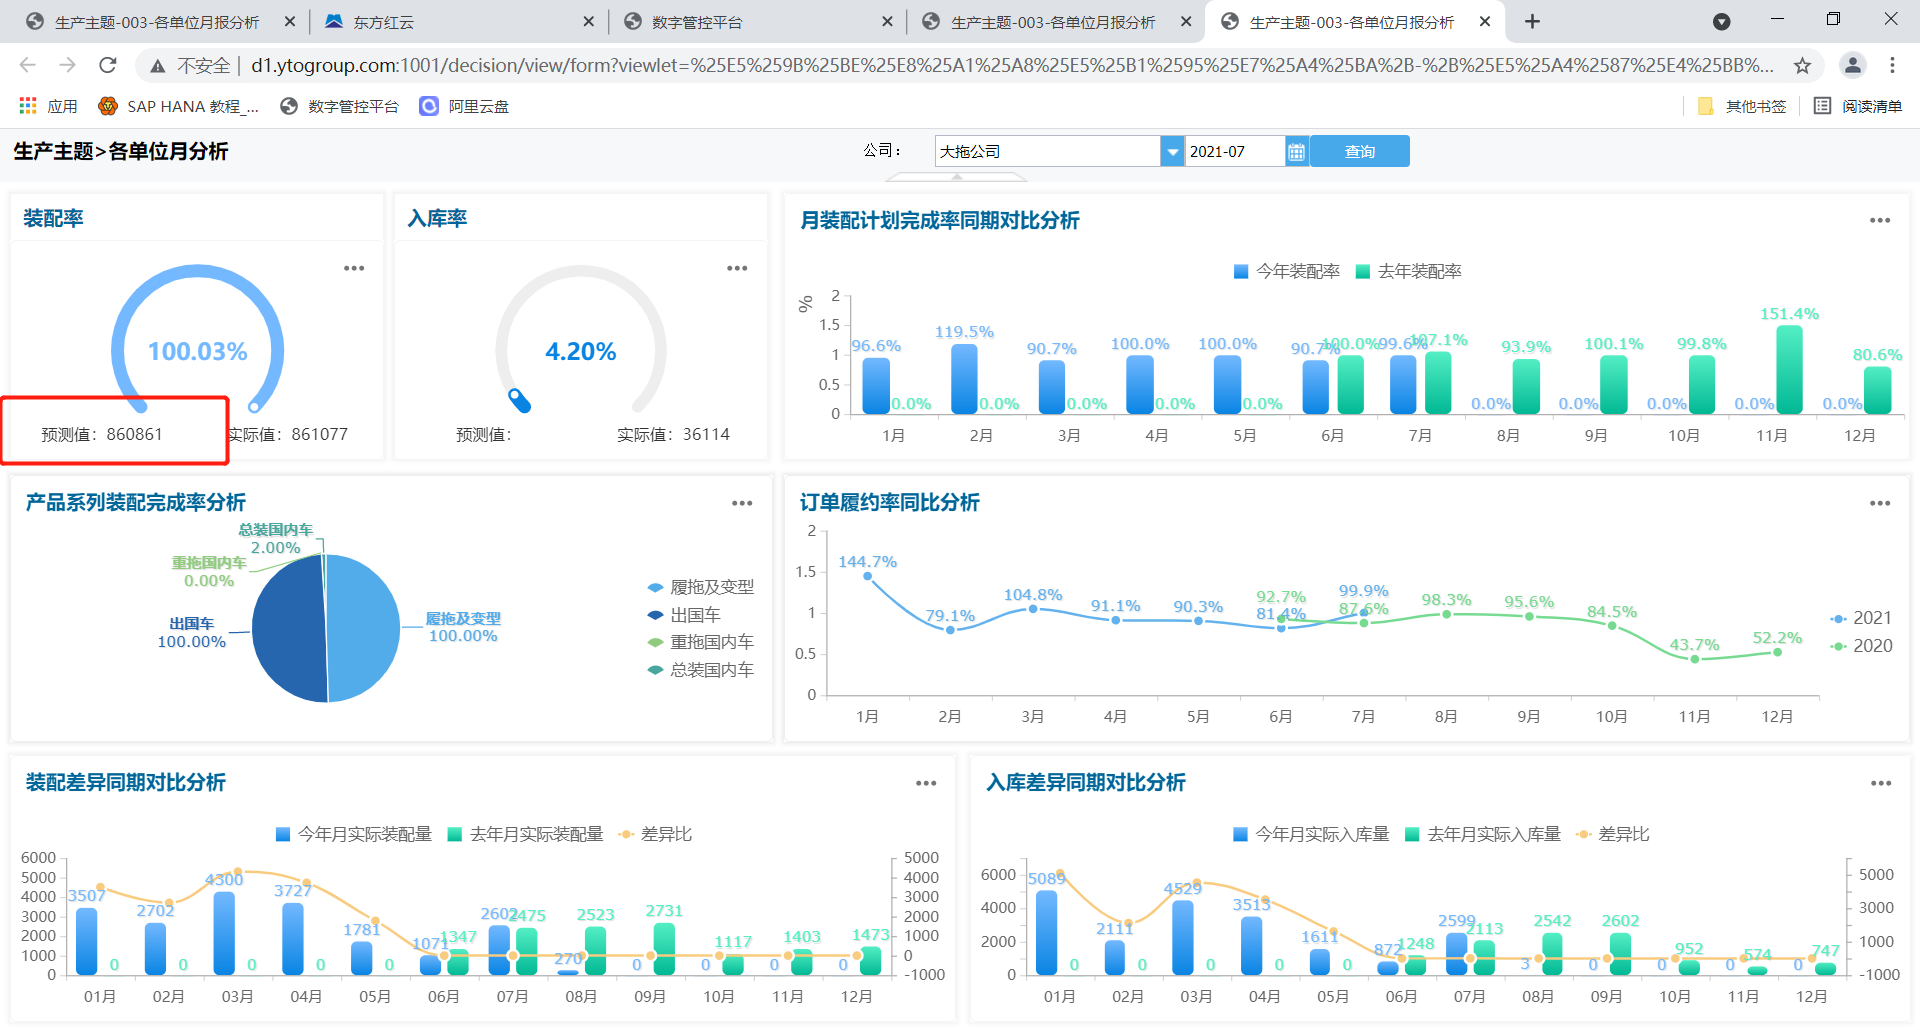Open the 入库差异同期对比分析 ellipsis menu
This screenshot has width=1920, height=1030.
(x=1881, y=783)
